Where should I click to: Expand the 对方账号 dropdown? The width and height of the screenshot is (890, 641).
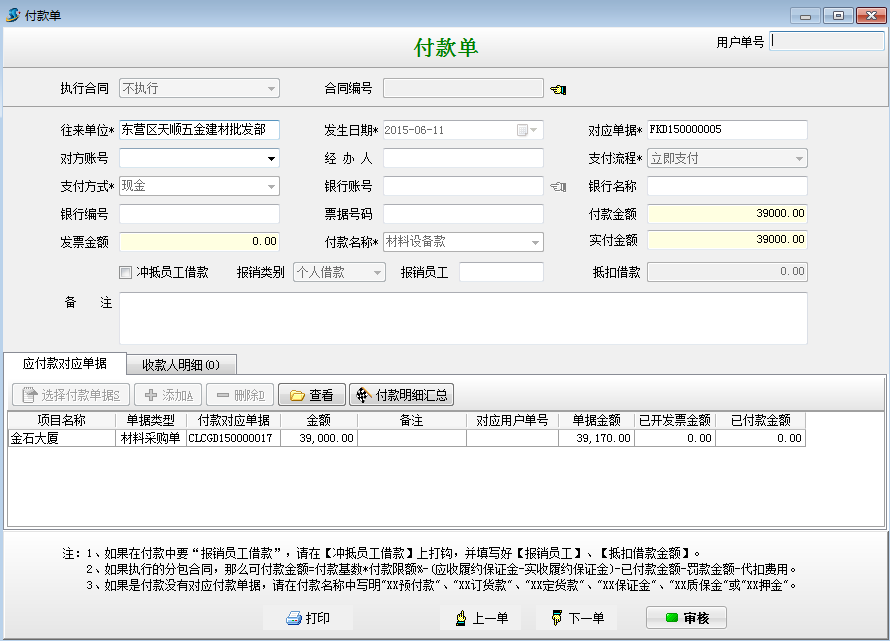pyautogui.click(x=271, y=158)
